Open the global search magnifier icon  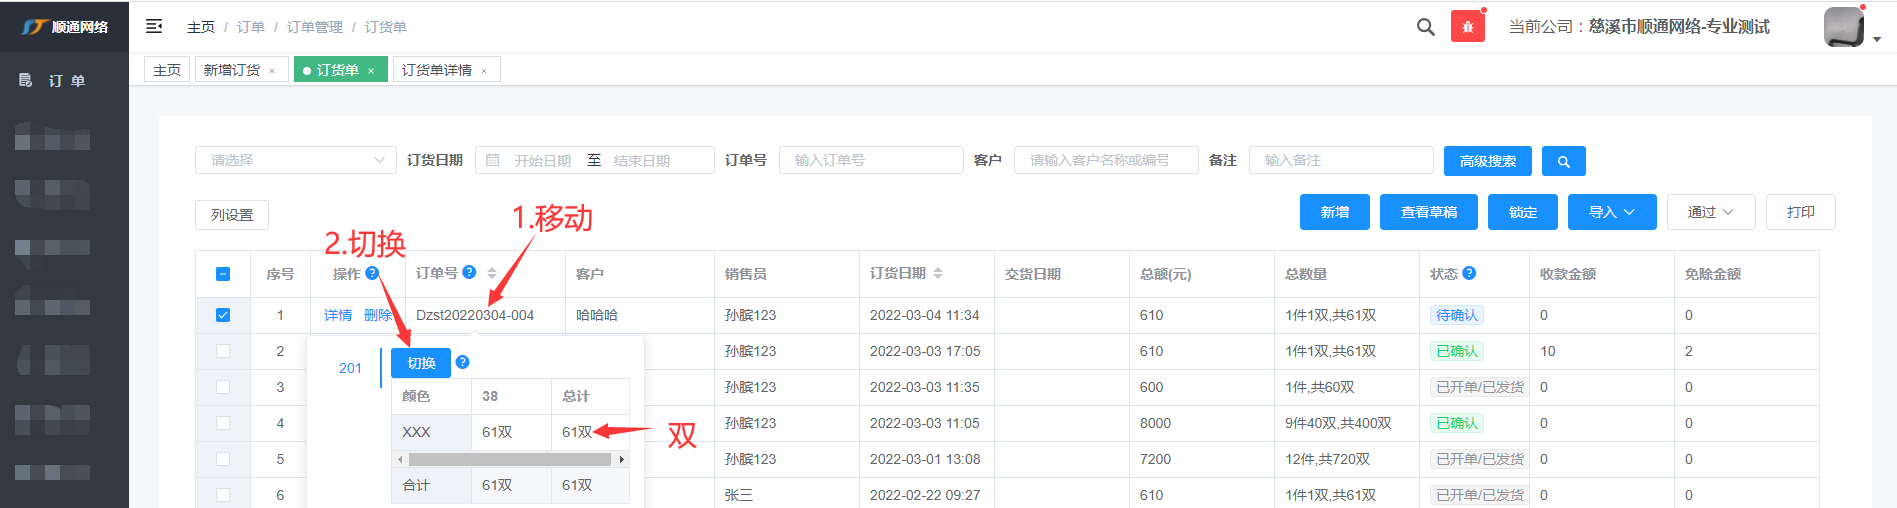pos(1425,27)
